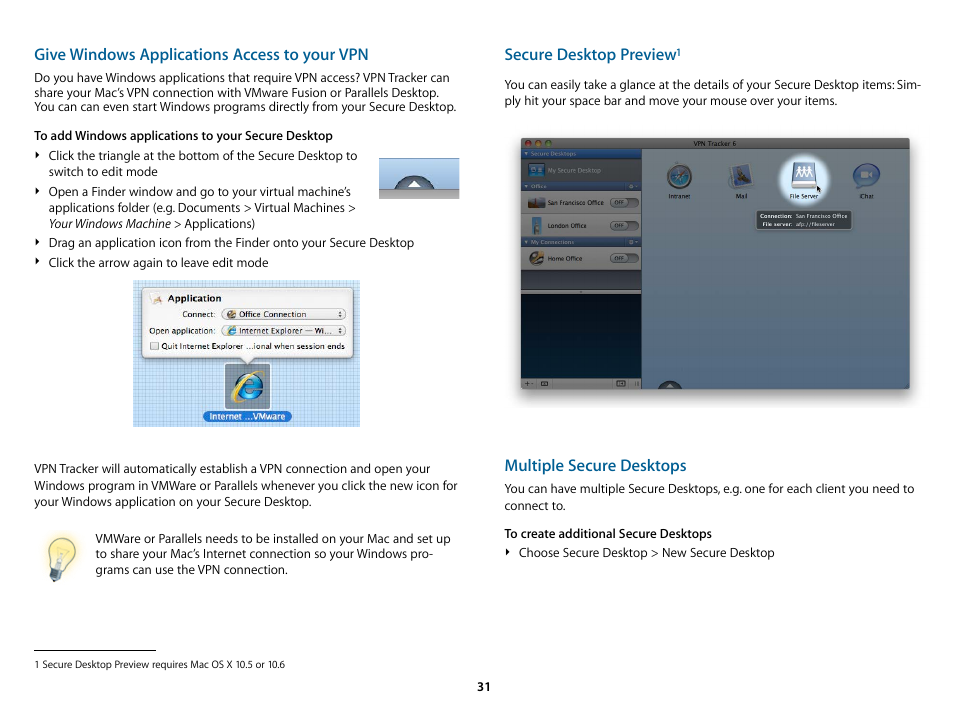Switch on the San Francisco Office connection

624,203
